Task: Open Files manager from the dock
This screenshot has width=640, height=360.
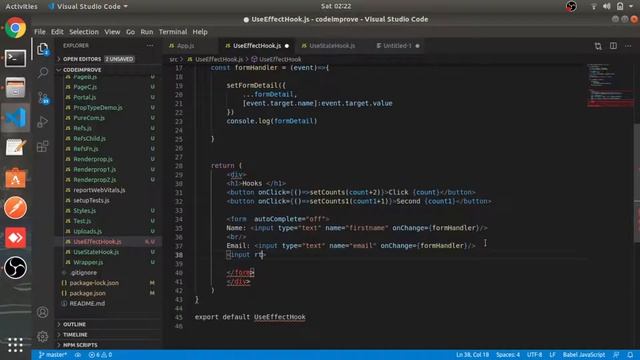Action: click(16, 88)
